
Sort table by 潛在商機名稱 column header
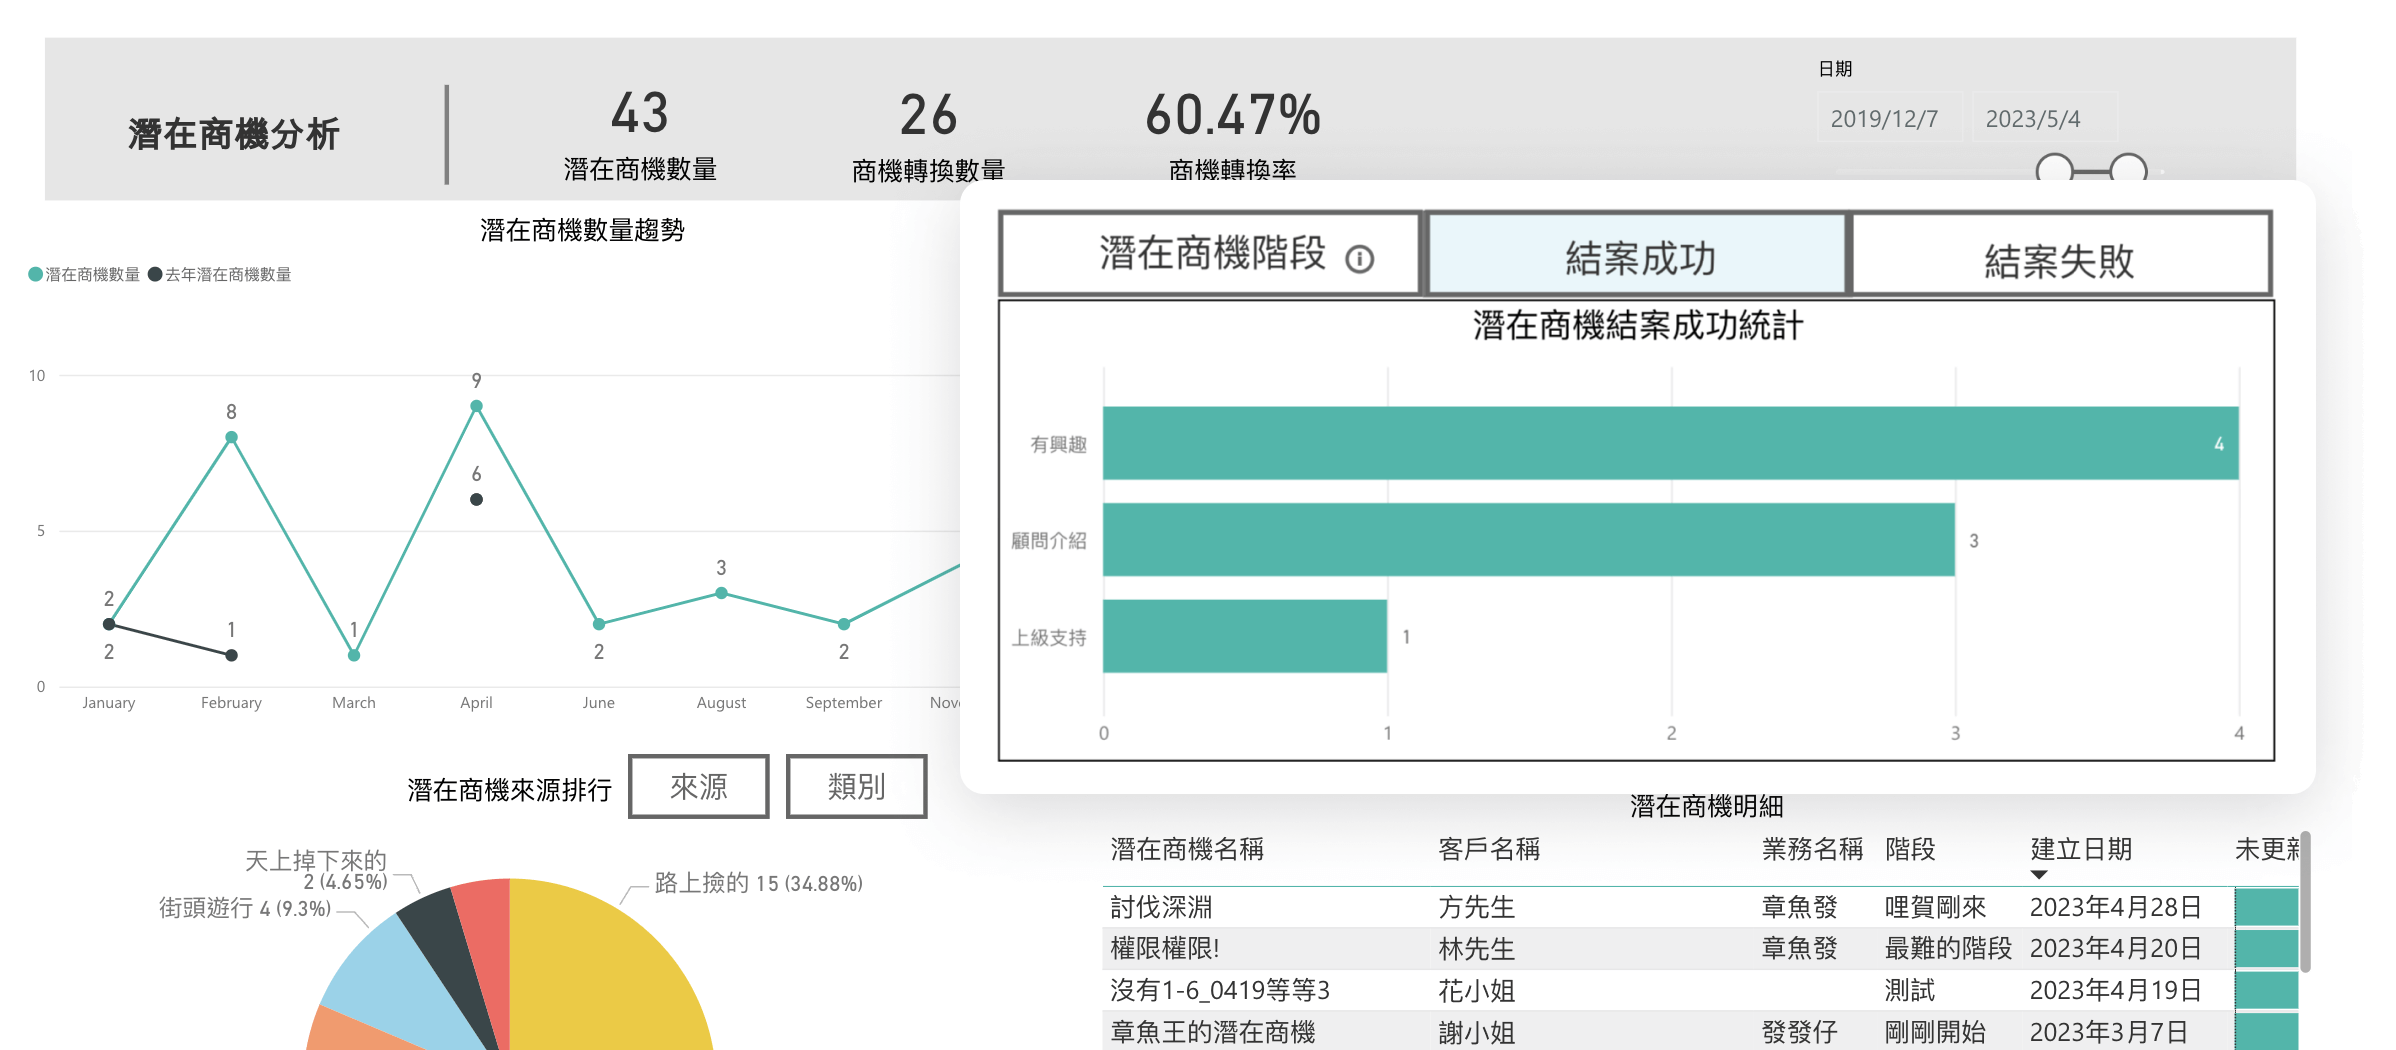pyautogui.click(x=1187, y=849)
